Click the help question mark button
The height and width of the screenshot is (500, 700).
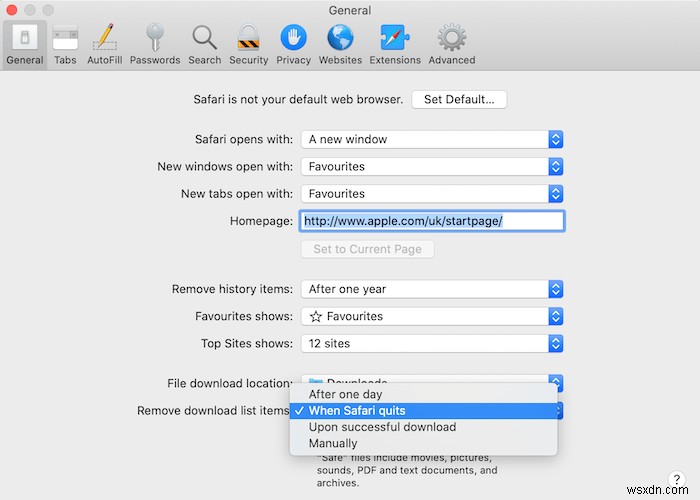pyautogui.click(x=677, y=480)
